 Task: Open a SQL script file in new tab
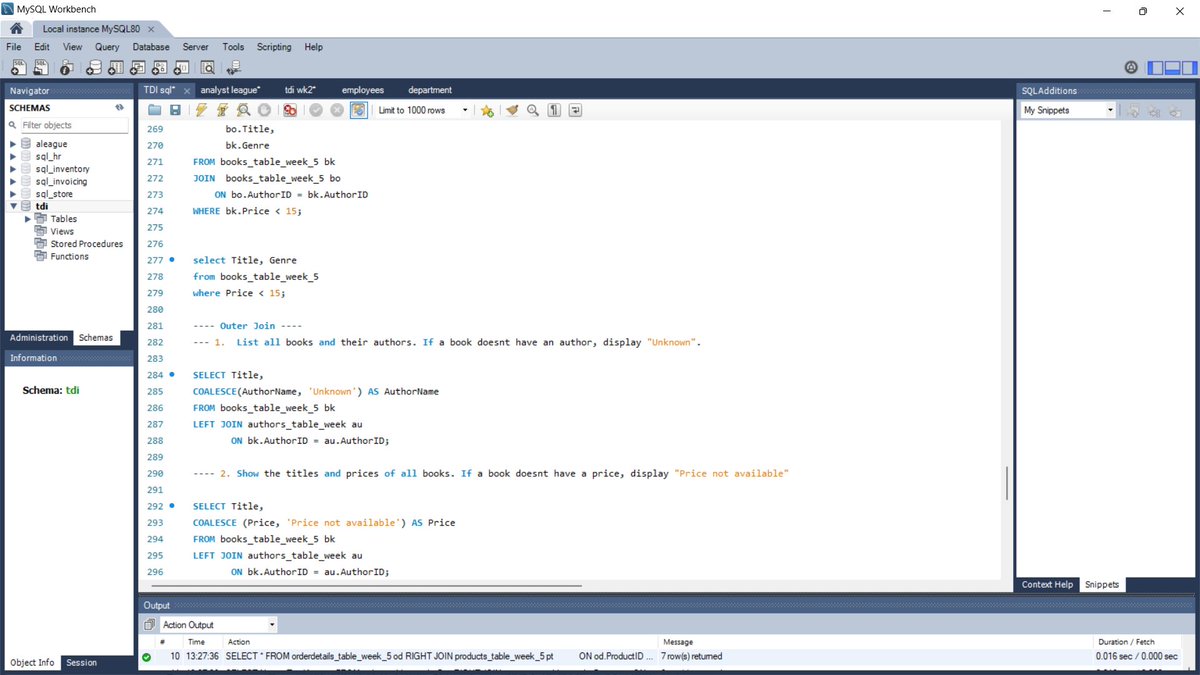pyautogui.click(x=41, y=68)
